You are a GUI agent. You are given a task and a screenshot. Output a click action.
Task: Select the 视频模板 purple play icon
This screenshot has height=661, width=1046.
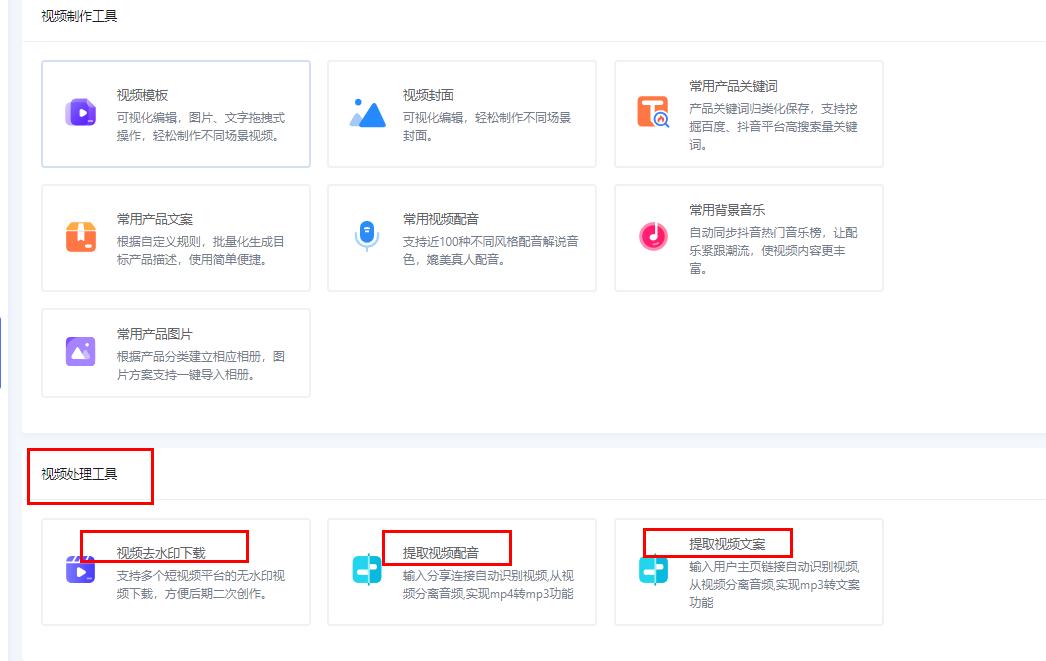(80, 110)
